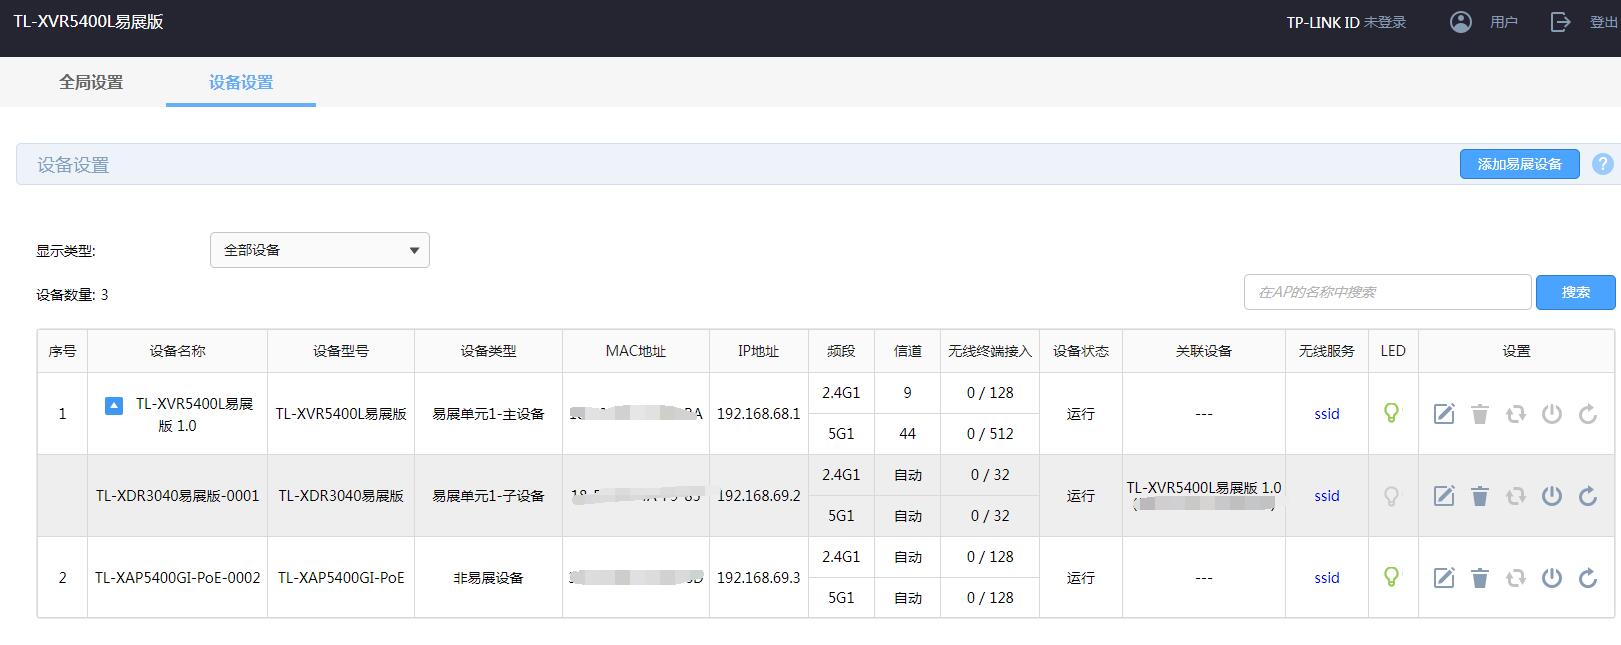This screenshot has height=645, width=1621.
Task: Click the circular-arrow icon for TL-XDR3040易展版-0001
Action: click(1588, 496)
